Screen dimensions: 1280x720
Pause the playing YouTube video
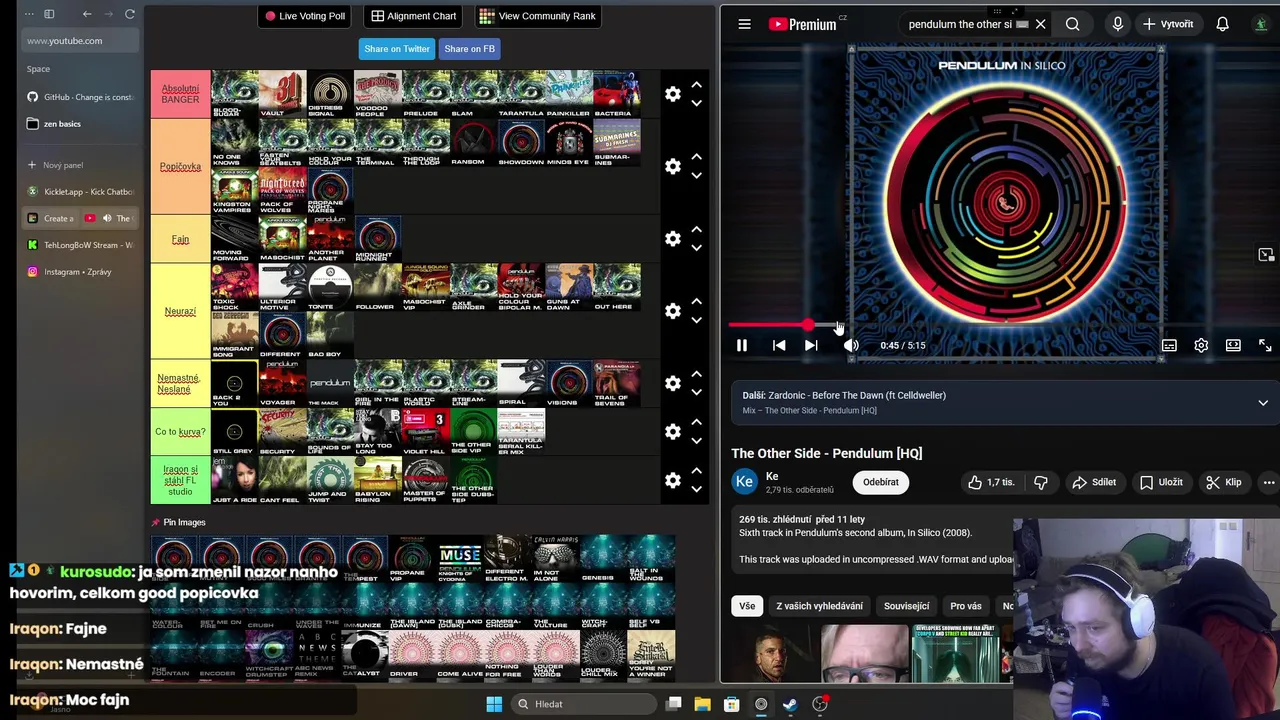742,345
